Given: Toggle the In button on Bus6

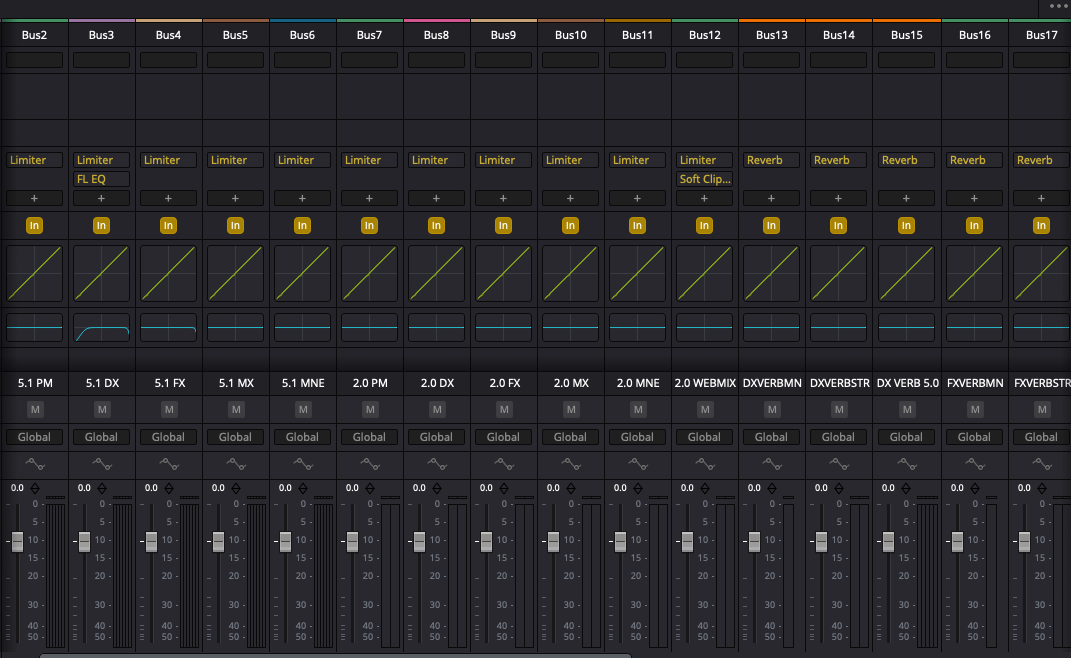Looking at the screenshot, I should point(302,226).
